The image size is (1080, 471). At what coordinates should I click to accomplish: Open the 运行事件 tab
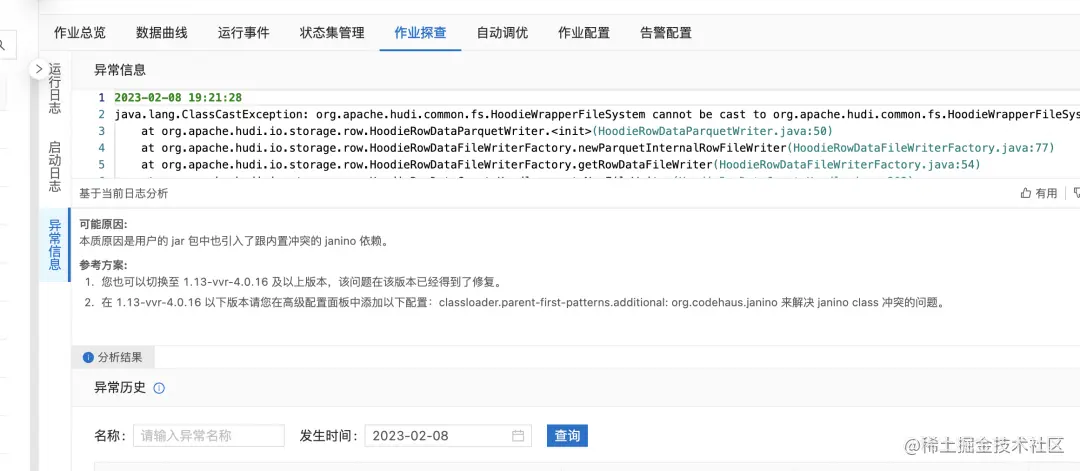click(x=244, y=32)
